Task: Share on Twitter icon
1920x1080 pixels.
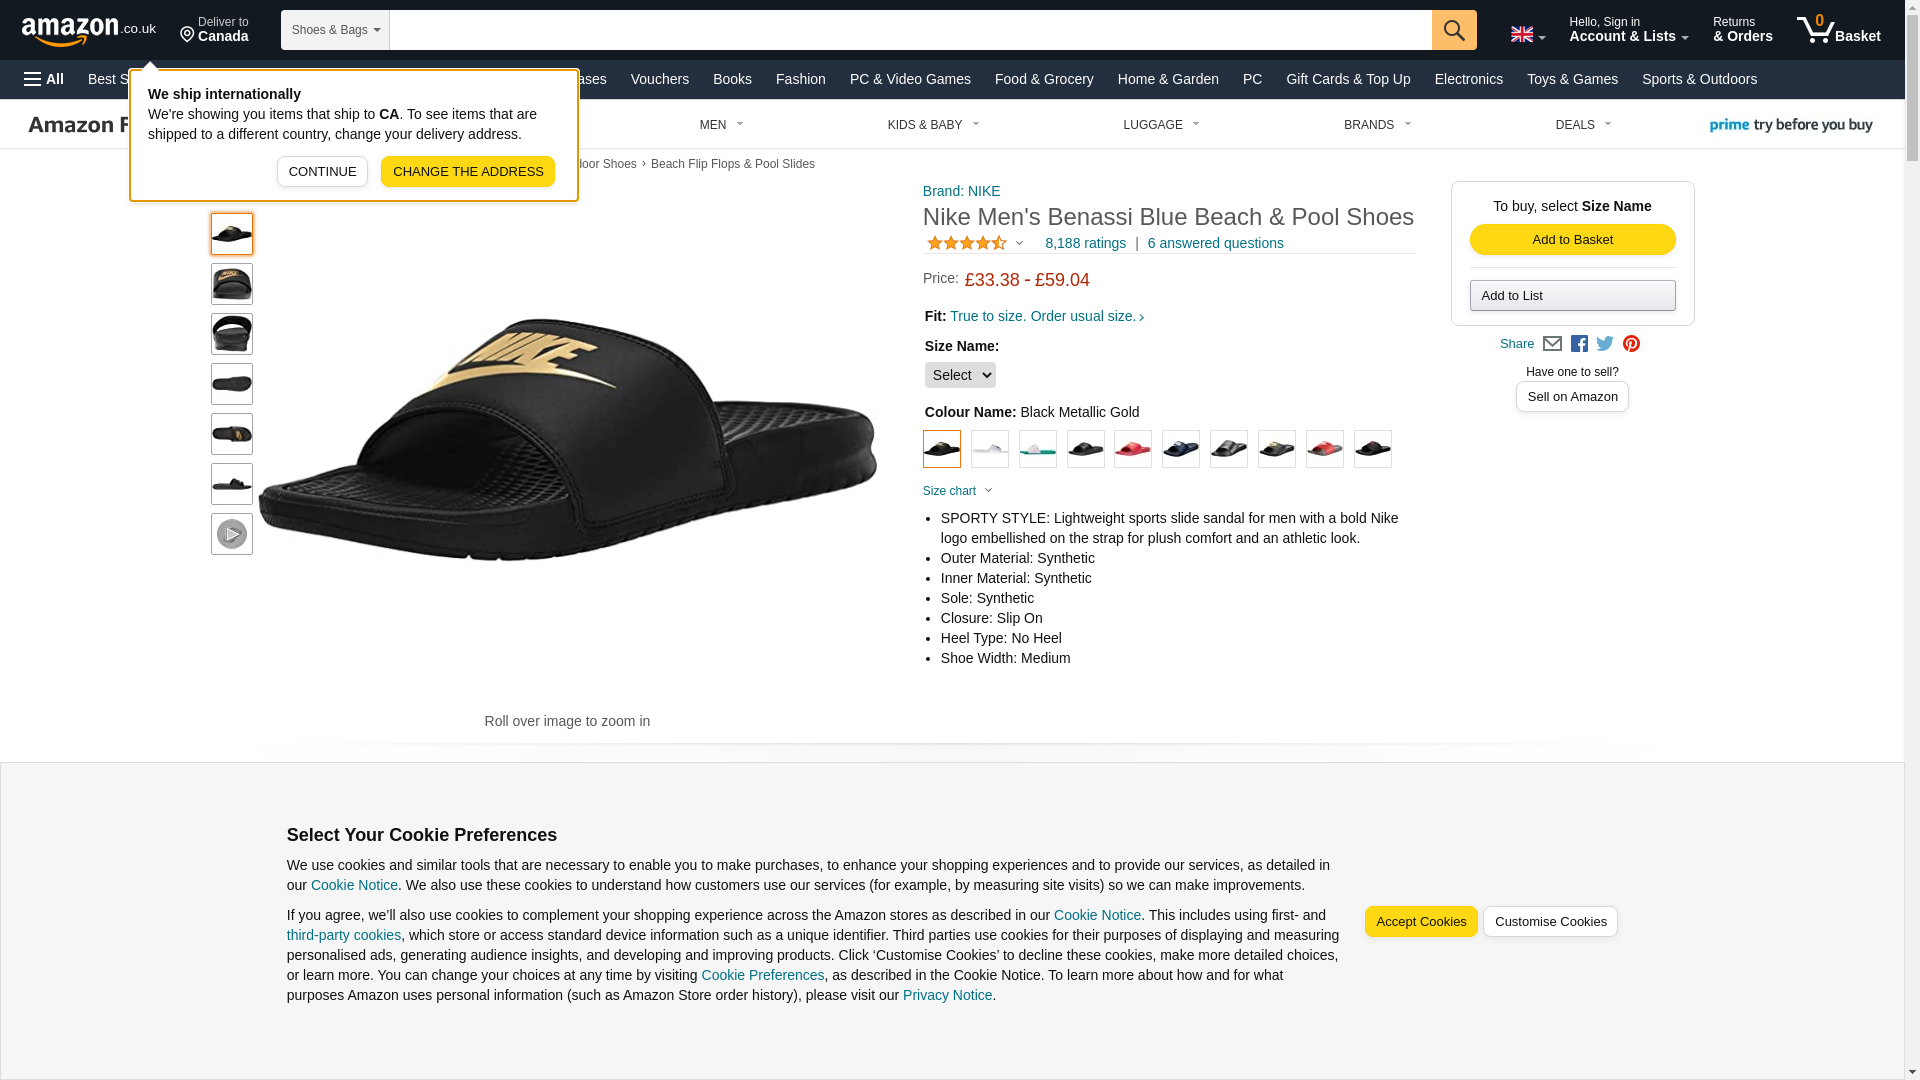Action: click(1604, 344)
